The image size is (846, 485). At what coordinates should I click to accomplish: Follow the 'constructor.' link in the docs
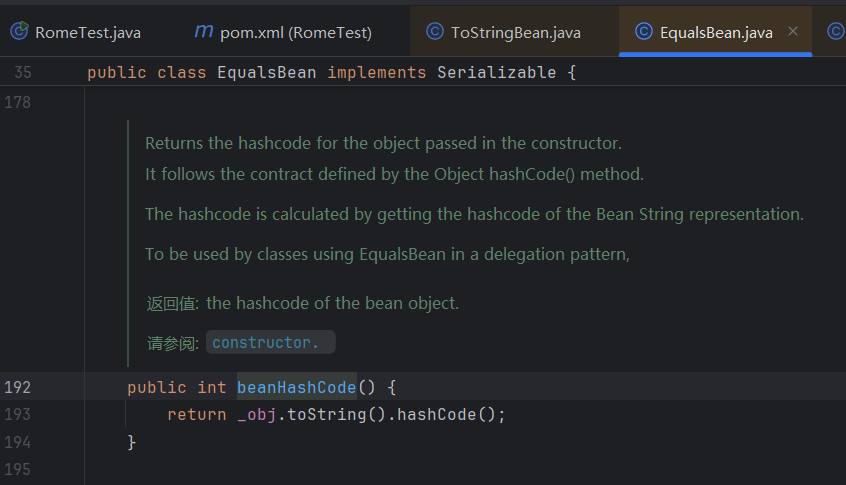point(266,343)
